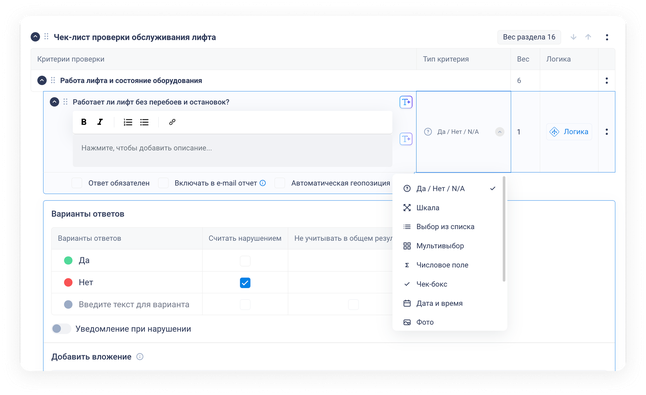Open the three-dot menu of the question row
Screen dimensions: 646x395
click(606, 132)
